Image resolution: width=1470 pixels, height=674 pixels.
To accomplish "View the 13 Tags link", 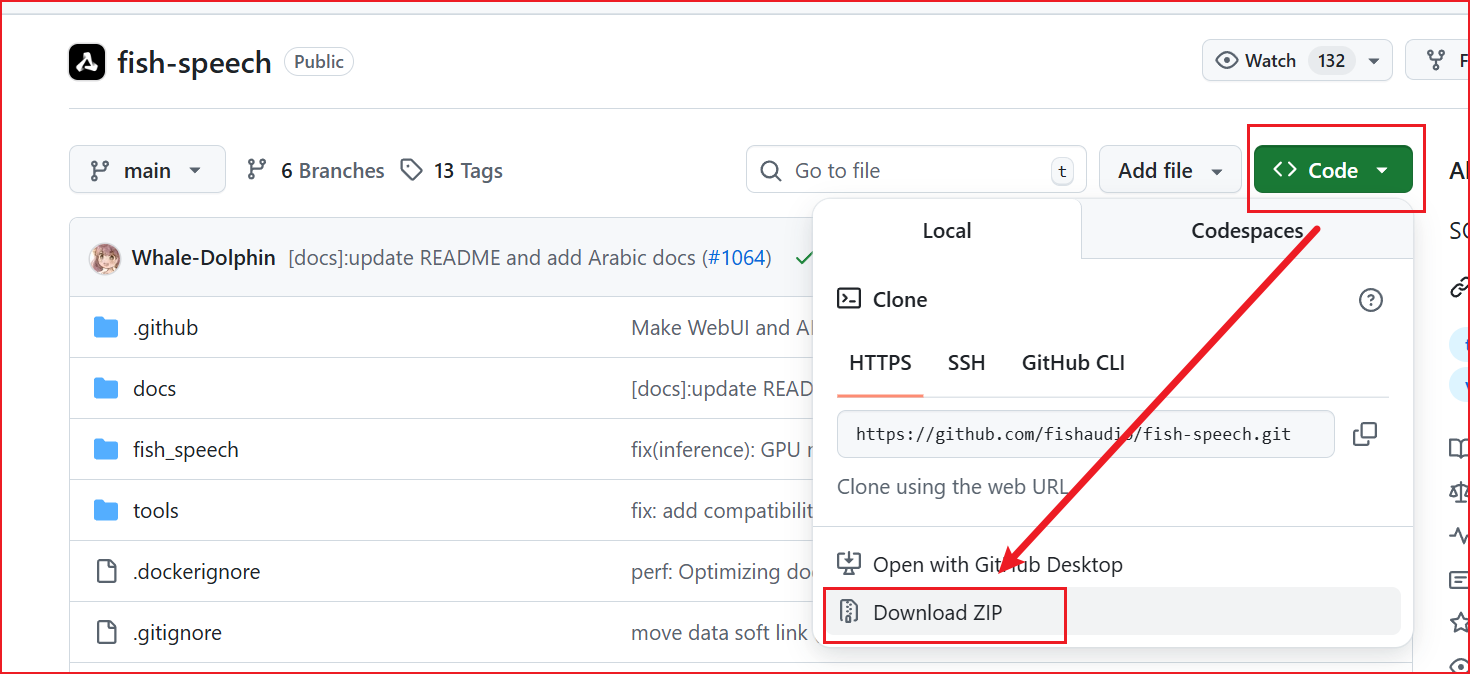I will pos(451,171).
